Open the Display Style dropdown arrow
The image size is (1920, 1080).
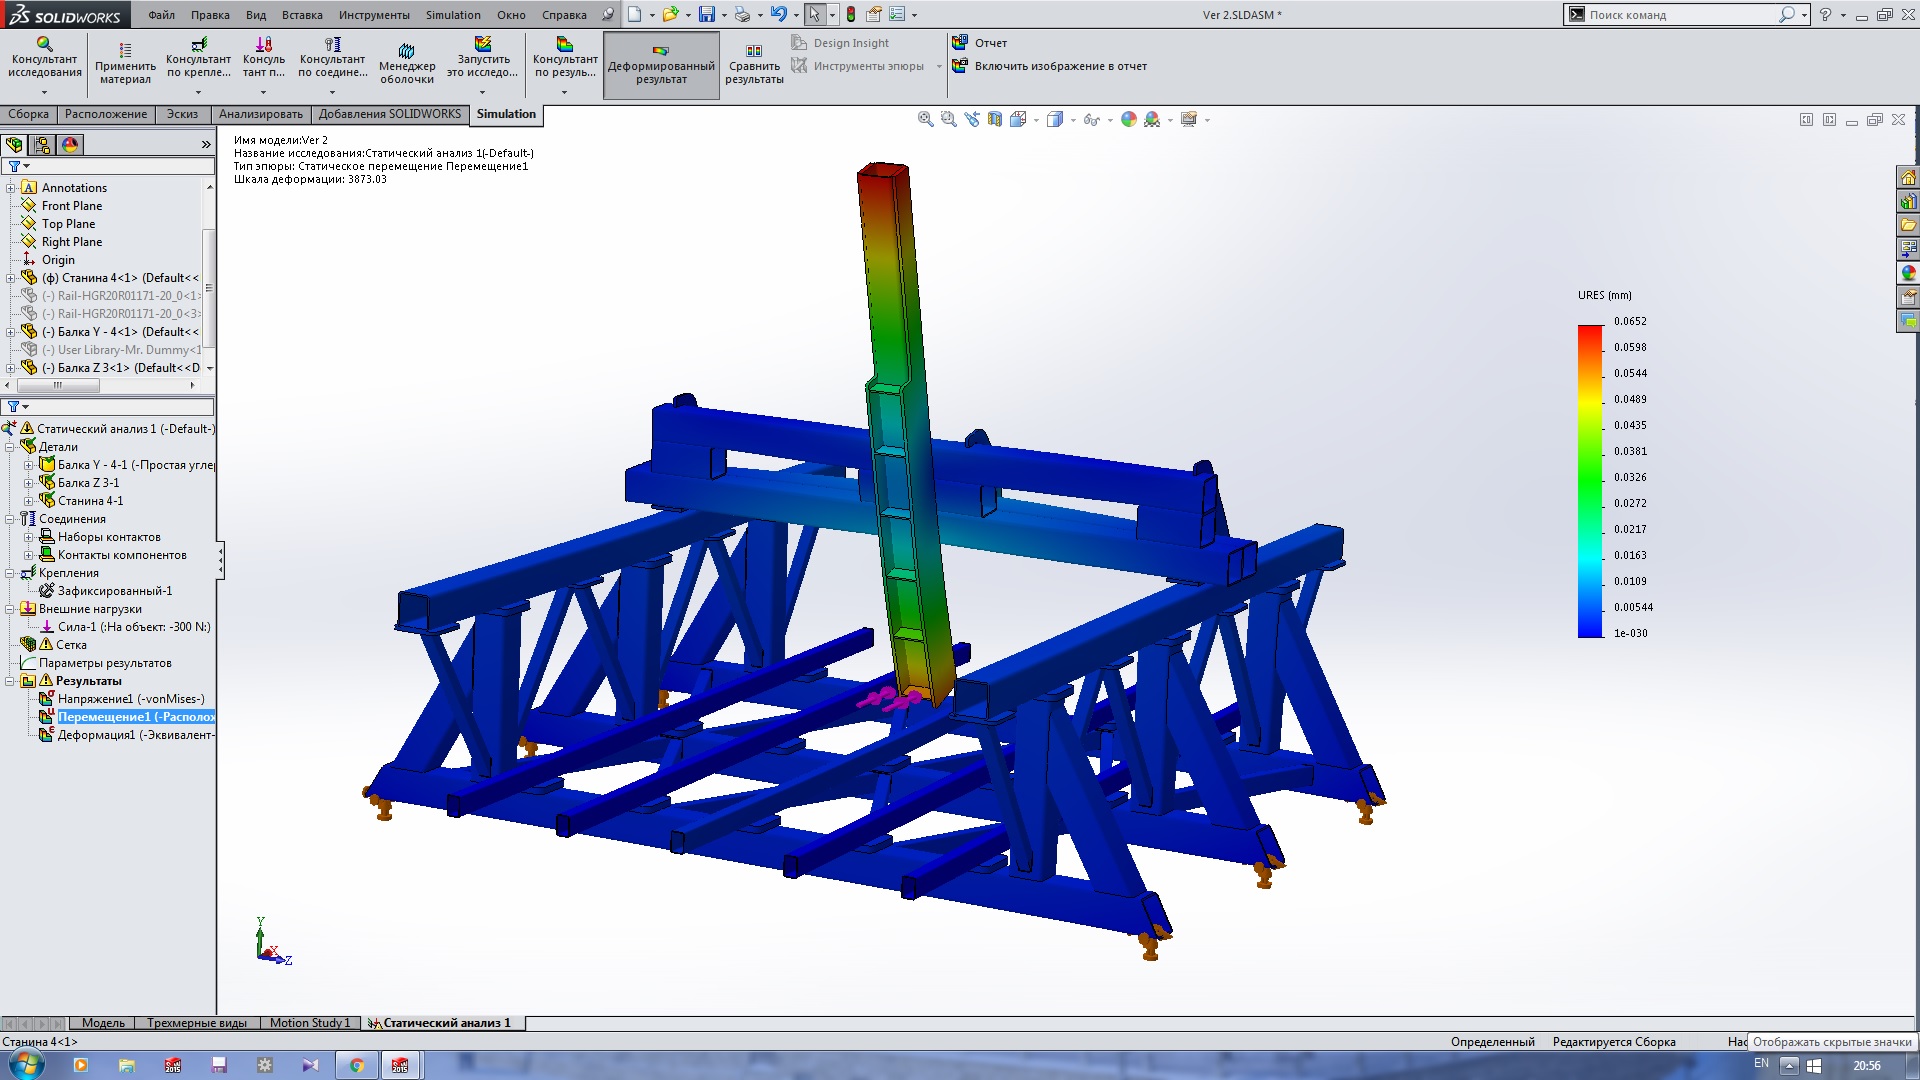[1073, 120]
